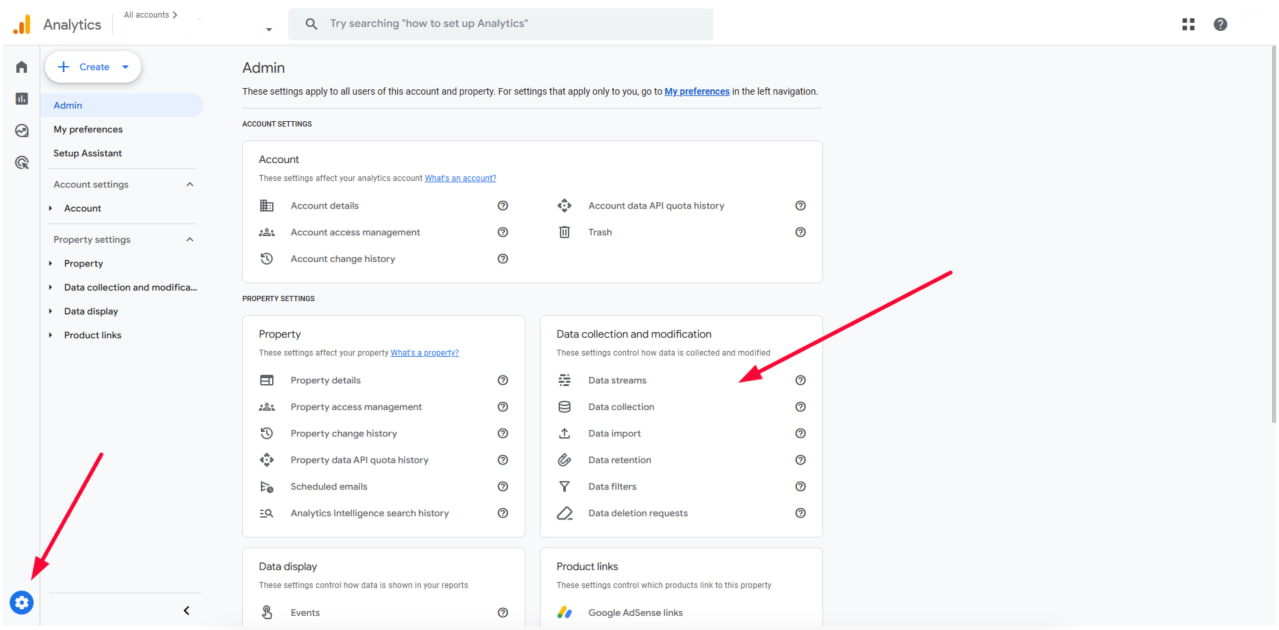Open Property data API quota history
The height and width of the screenshot is (630, 1279).
(x=359, y=460)
